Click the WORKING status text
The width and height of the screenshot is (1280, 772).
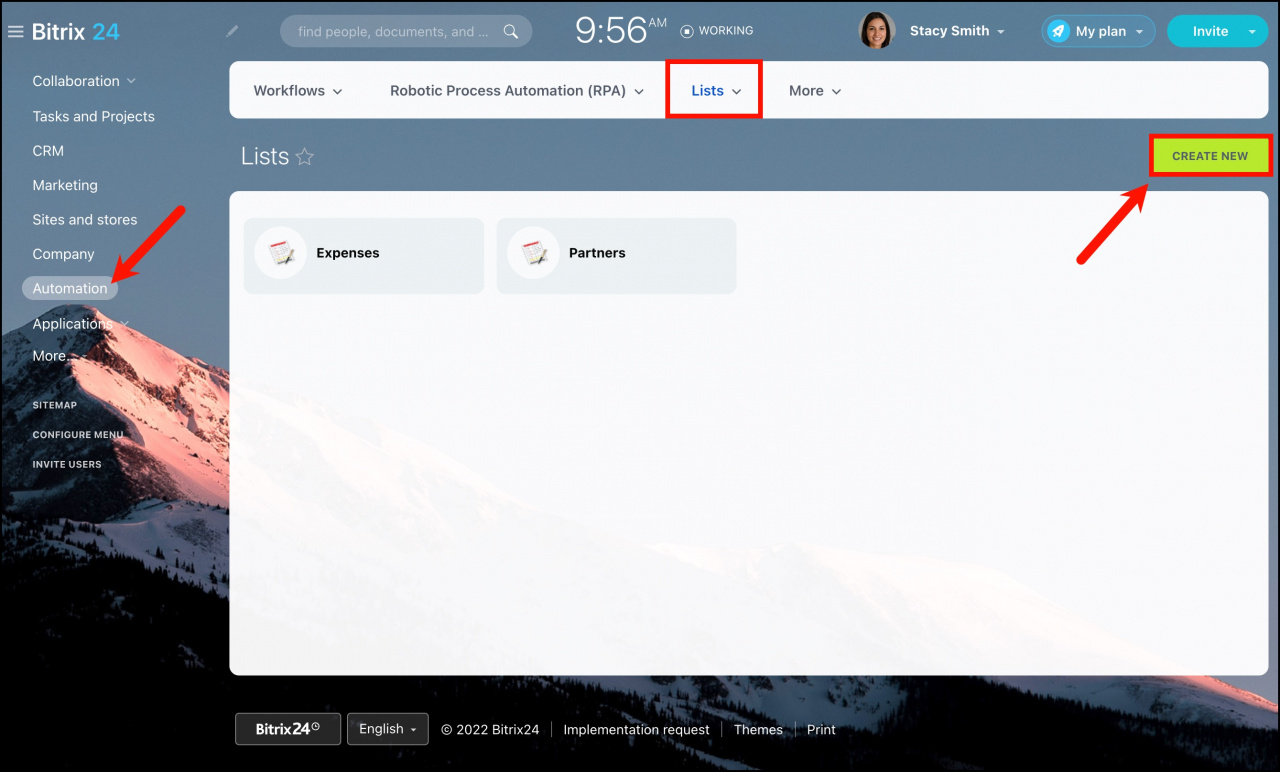point(726,31)
